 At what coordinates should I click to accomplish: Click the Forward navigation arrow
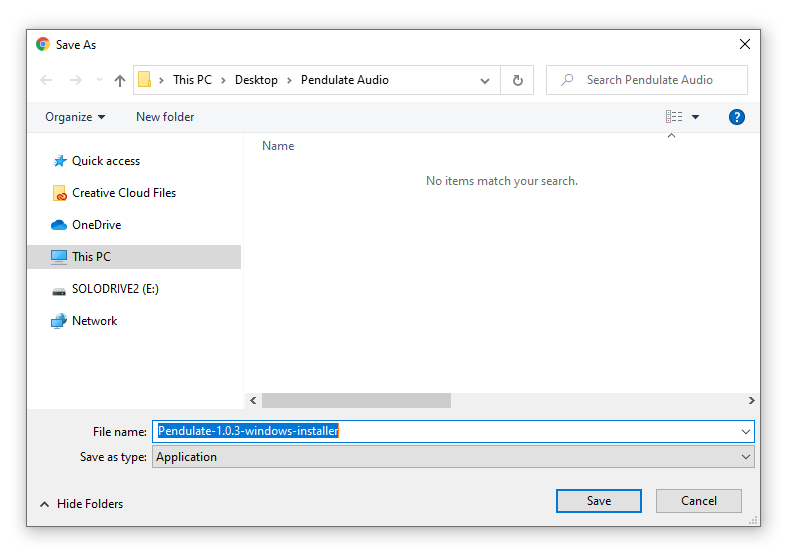(75, 80)
